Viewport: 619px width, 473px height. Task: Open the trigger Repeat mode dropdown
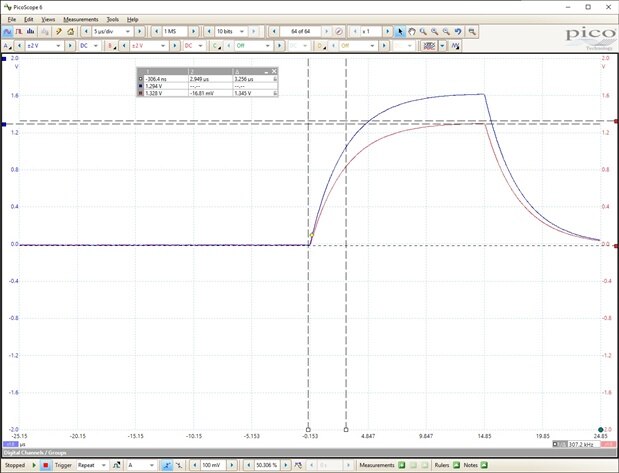coord(93,465)
